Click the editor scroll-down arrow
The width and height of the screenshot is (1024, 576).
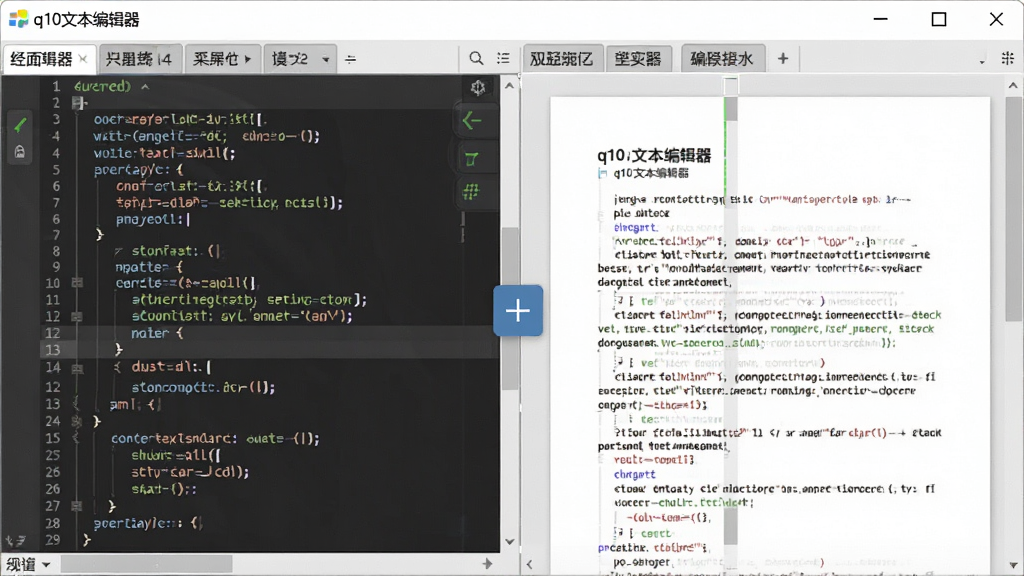click(x=510, y=541)
